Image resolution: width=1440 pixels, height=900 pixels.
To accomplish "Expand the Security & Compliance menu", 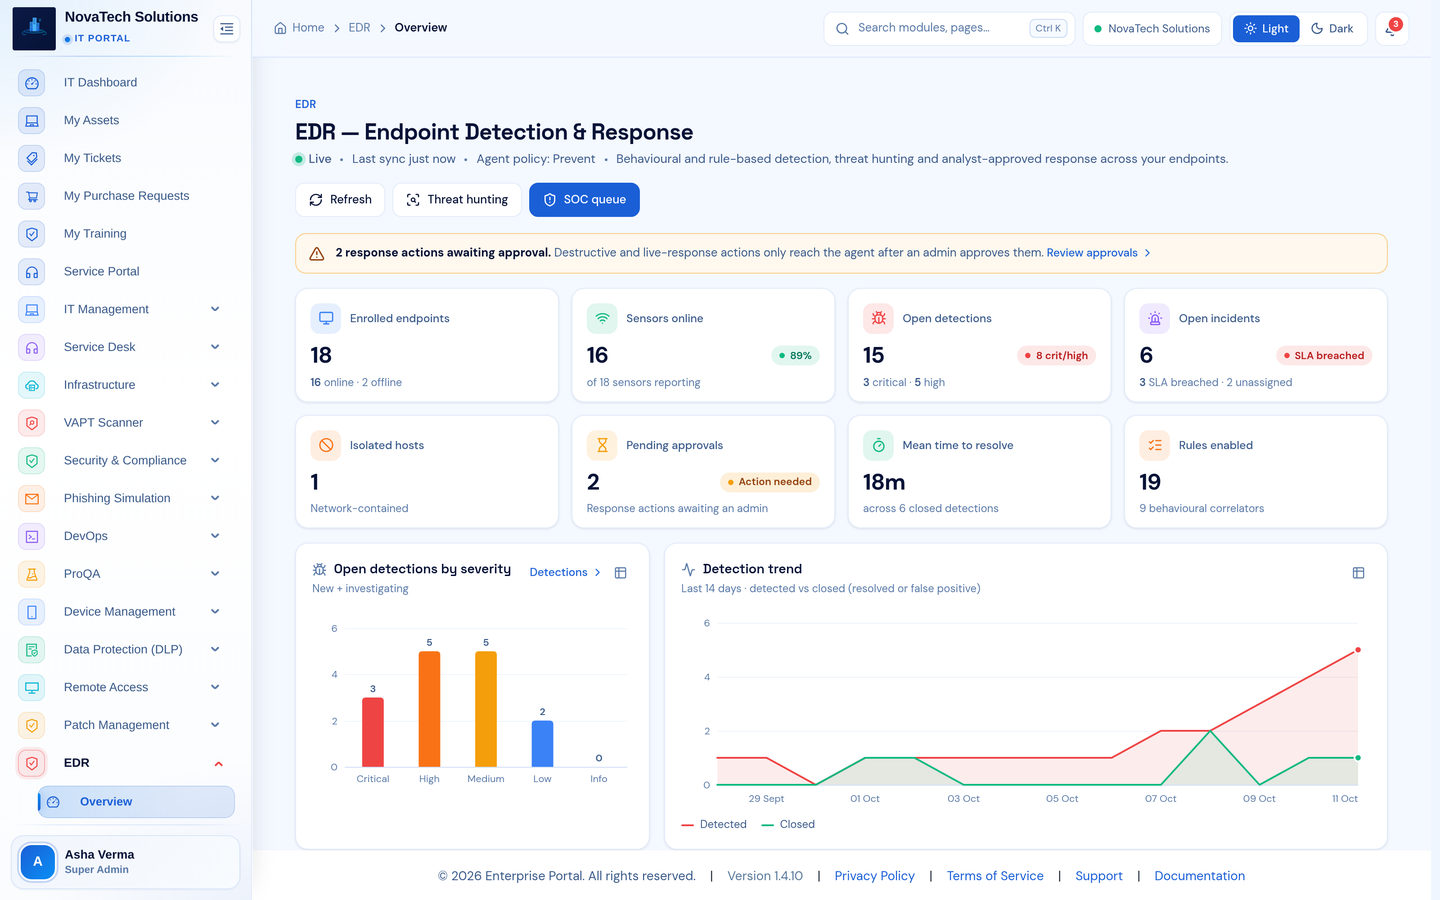I will [x=126, y=461].
